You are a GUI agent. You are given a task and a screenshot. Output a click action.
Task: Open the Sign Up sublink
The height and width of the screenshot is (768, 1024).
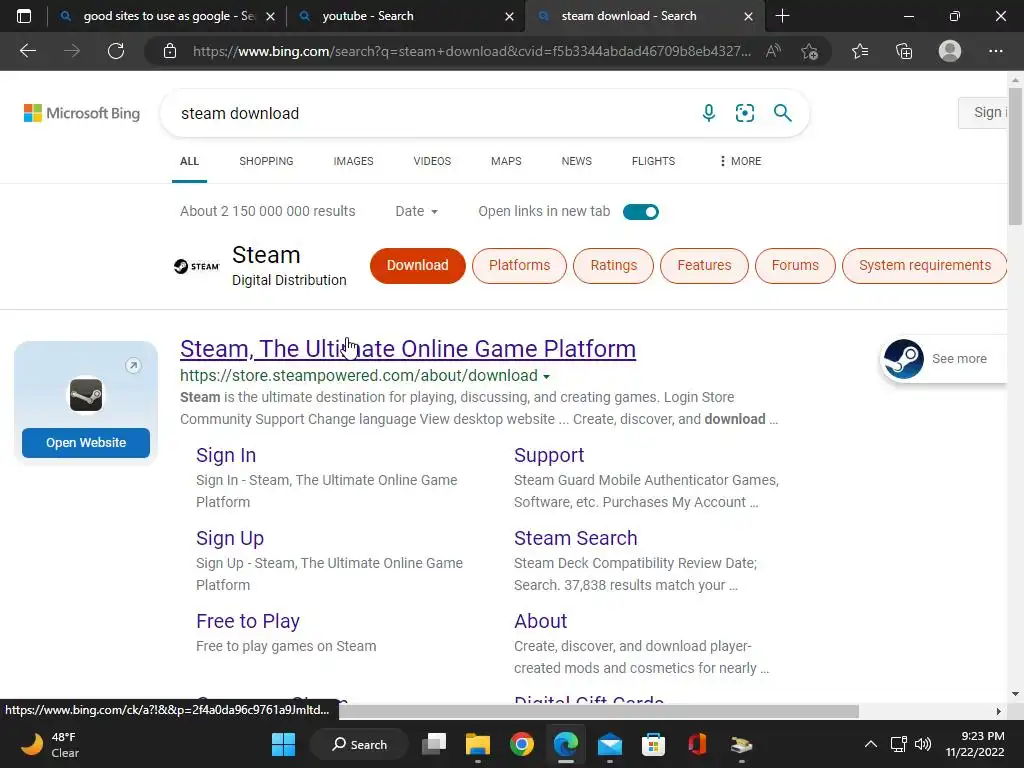(x=230, y=538)
